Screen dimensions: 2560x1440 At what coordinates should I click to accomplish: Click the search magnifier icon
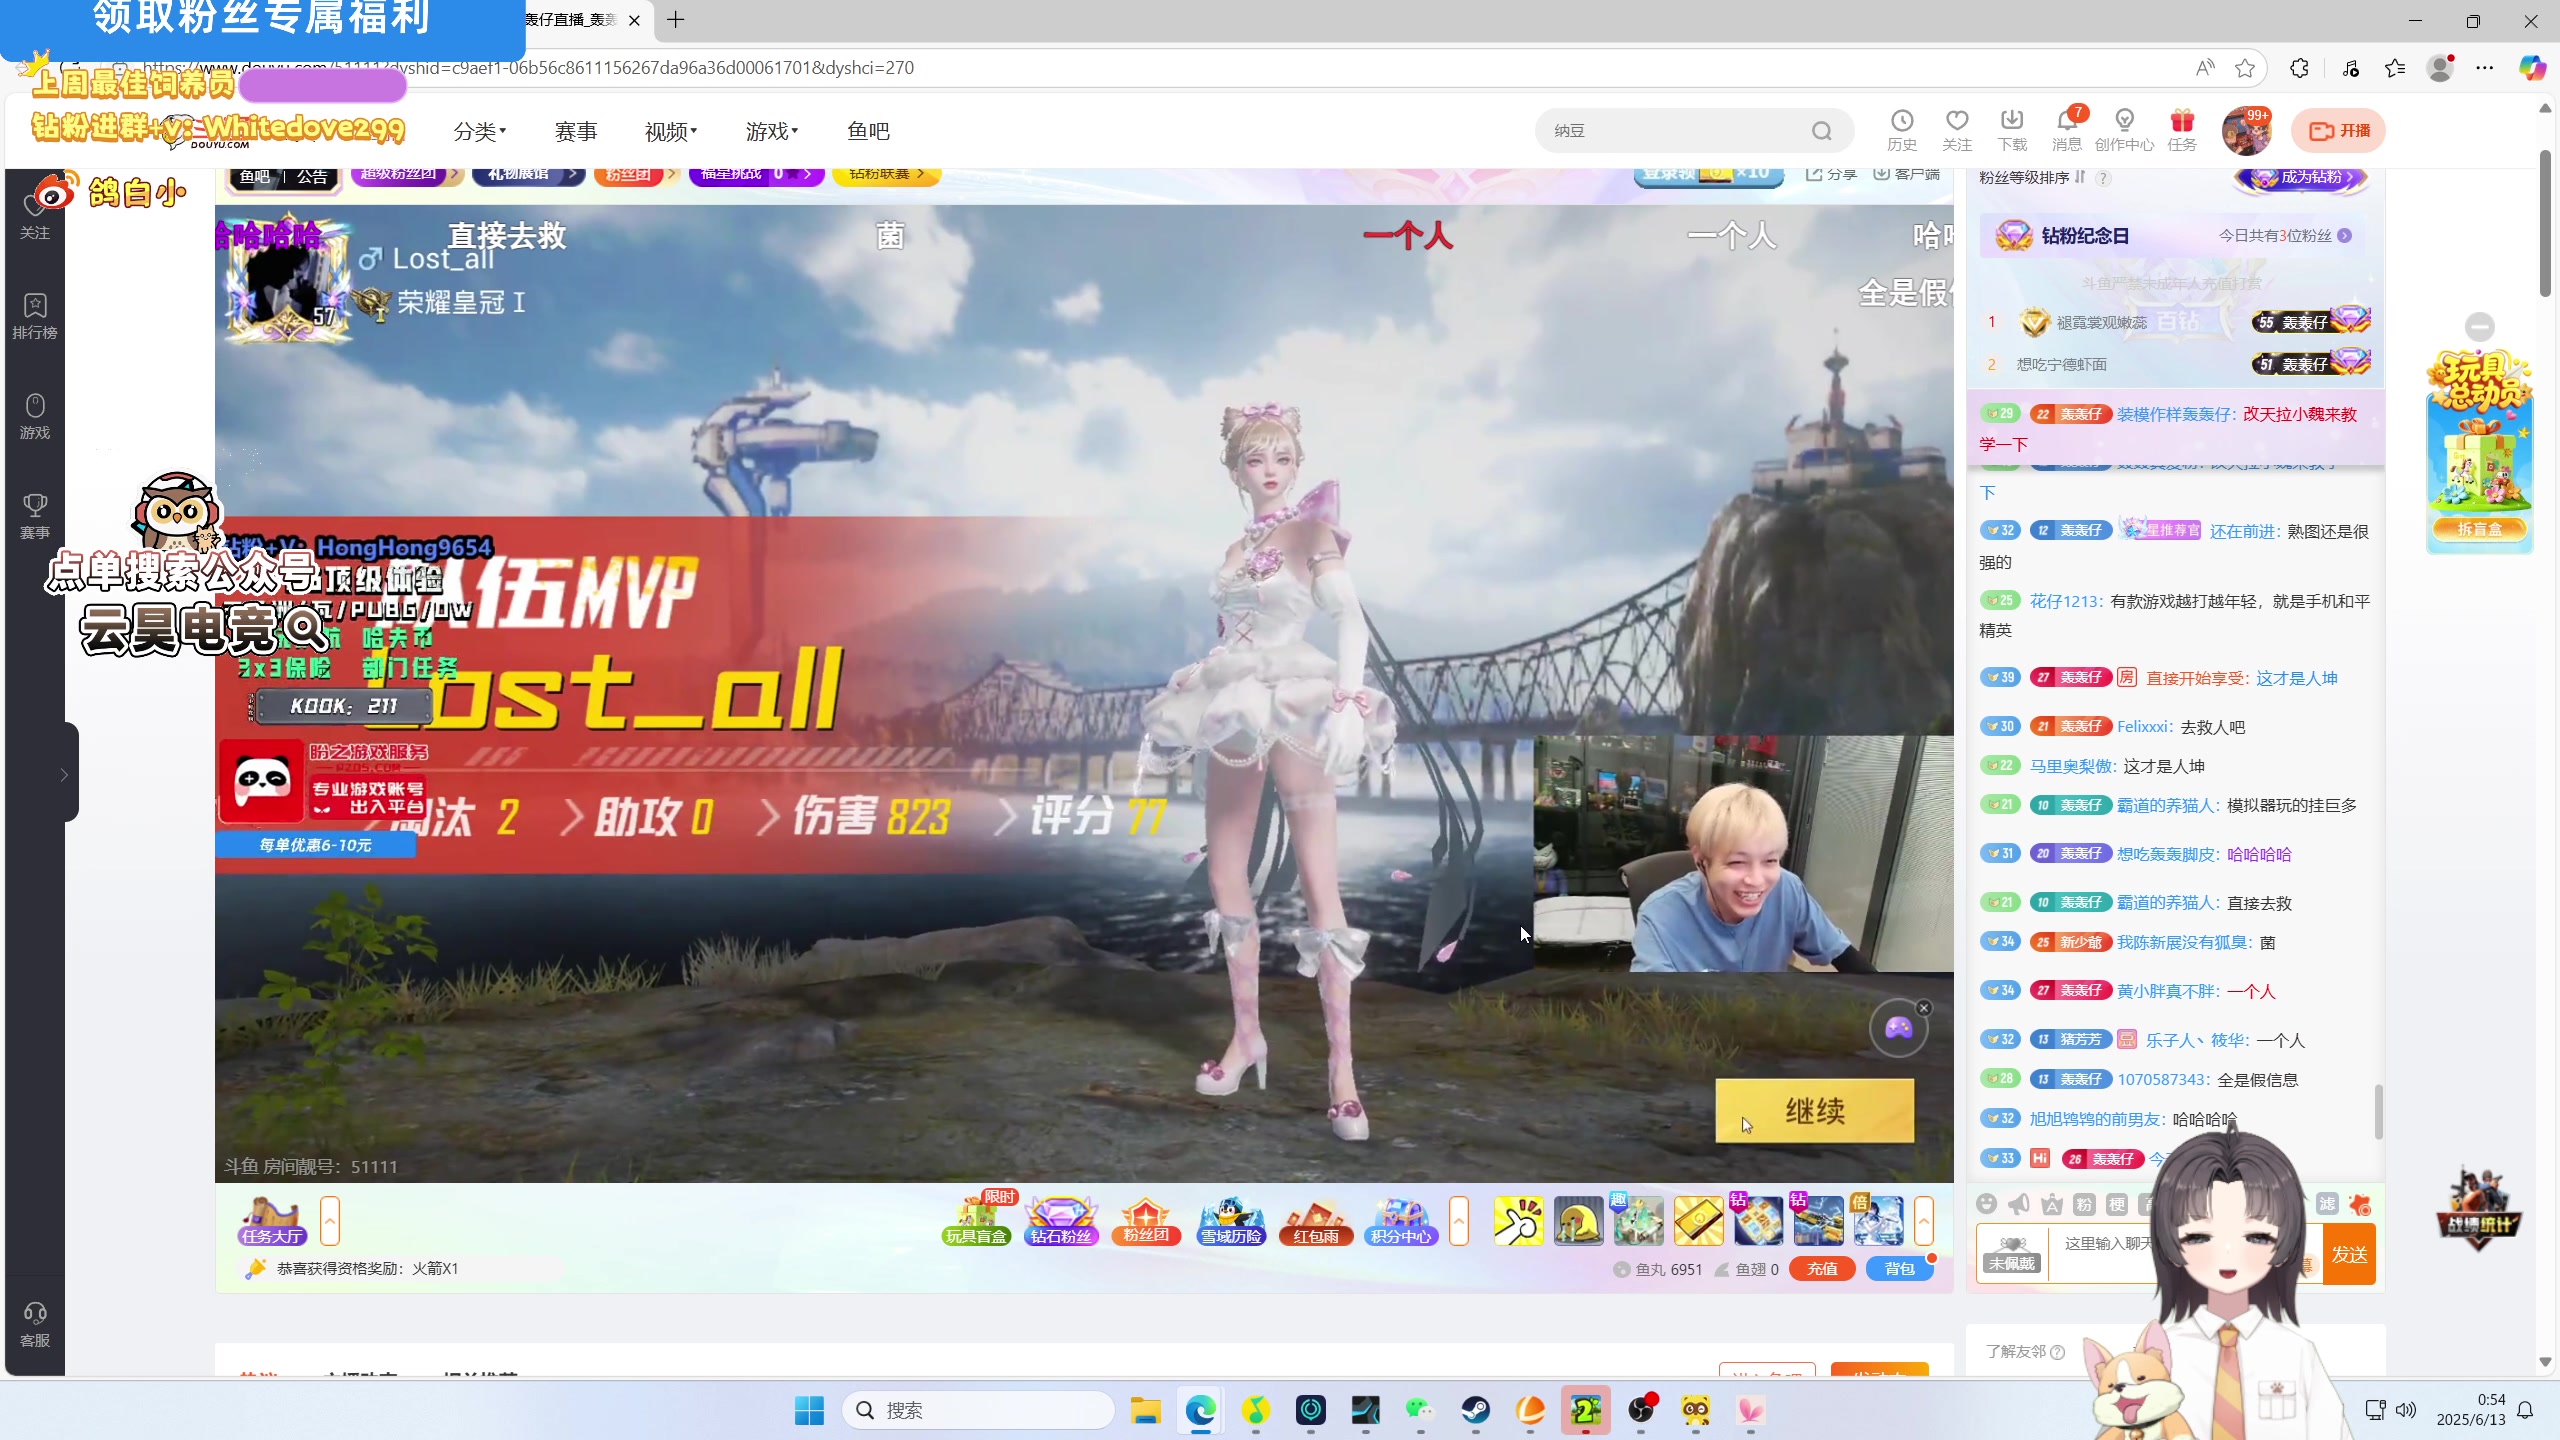pyautogui.click(x=1822, y=131)
